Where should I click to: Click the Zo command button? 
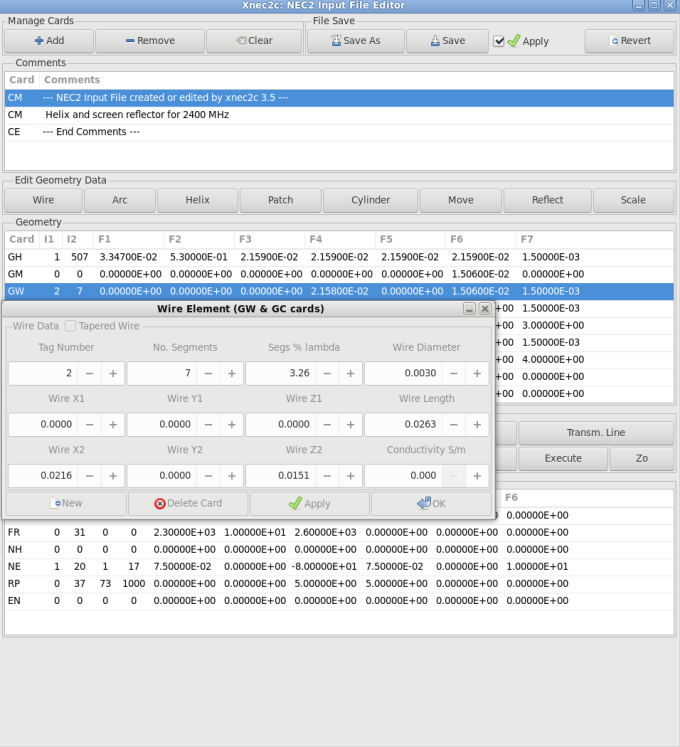642,458
